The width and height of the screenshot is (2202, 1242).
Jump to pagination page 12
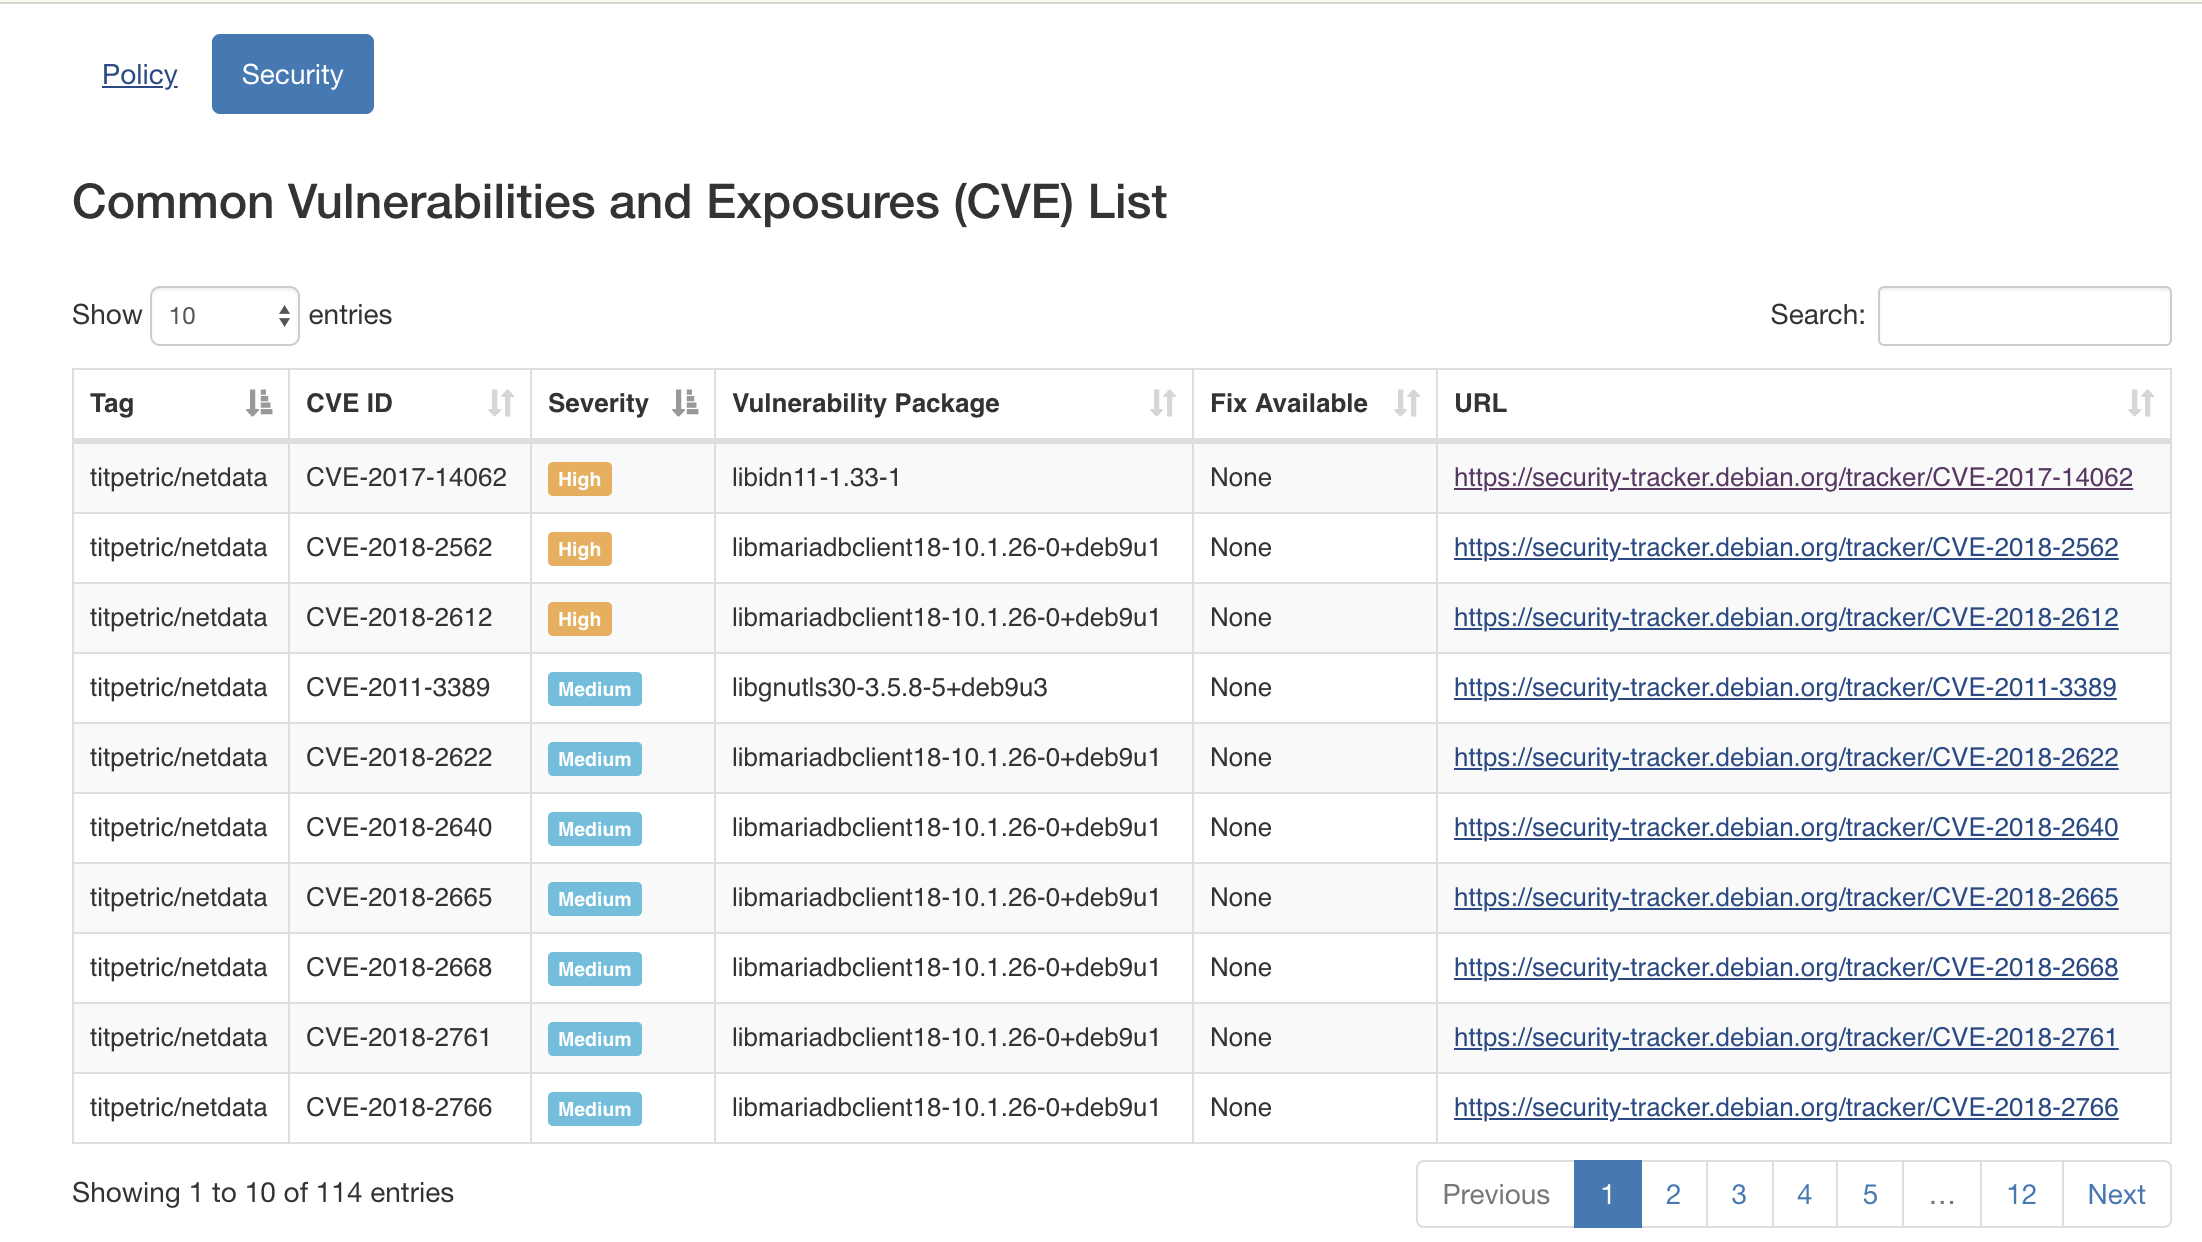pos(2021,1194)
